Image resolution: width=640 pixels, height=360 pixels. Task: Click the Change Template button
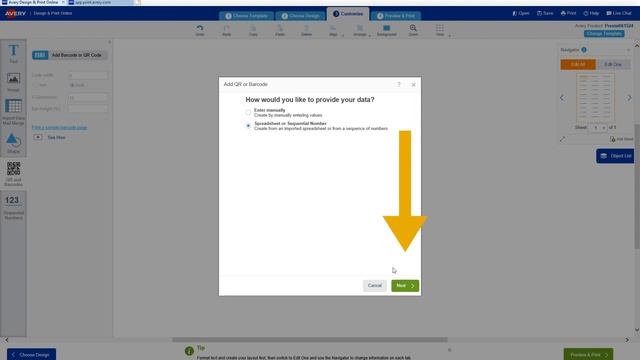point(604,33)
